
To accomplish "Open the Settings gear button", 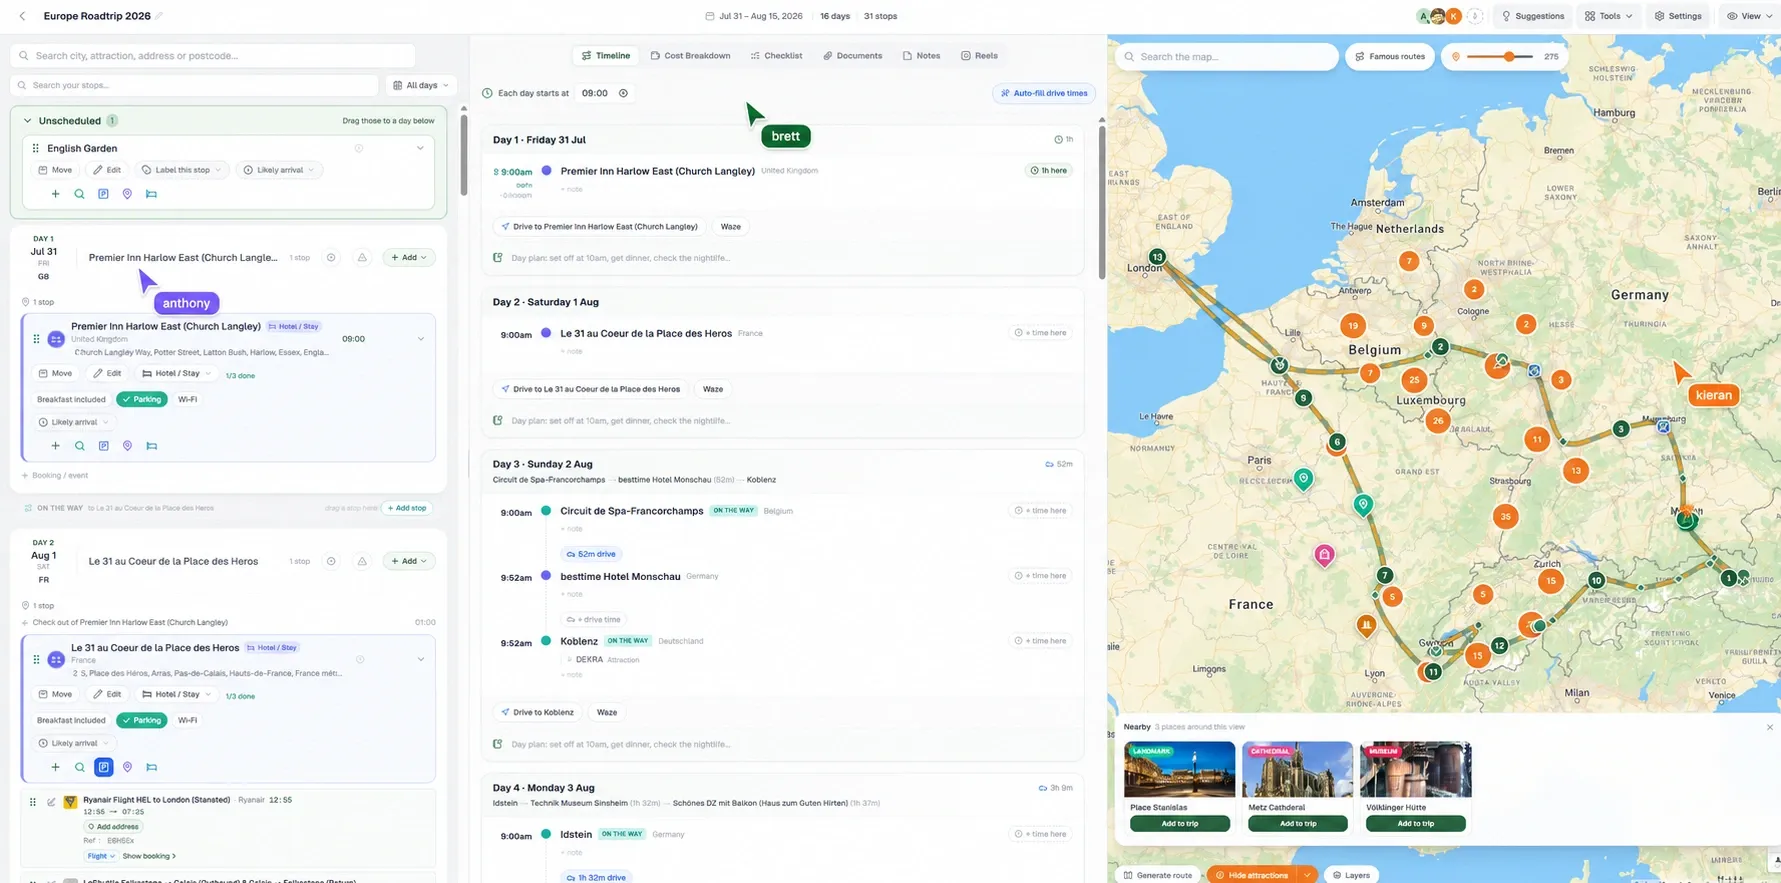I will pos(1677,16).
